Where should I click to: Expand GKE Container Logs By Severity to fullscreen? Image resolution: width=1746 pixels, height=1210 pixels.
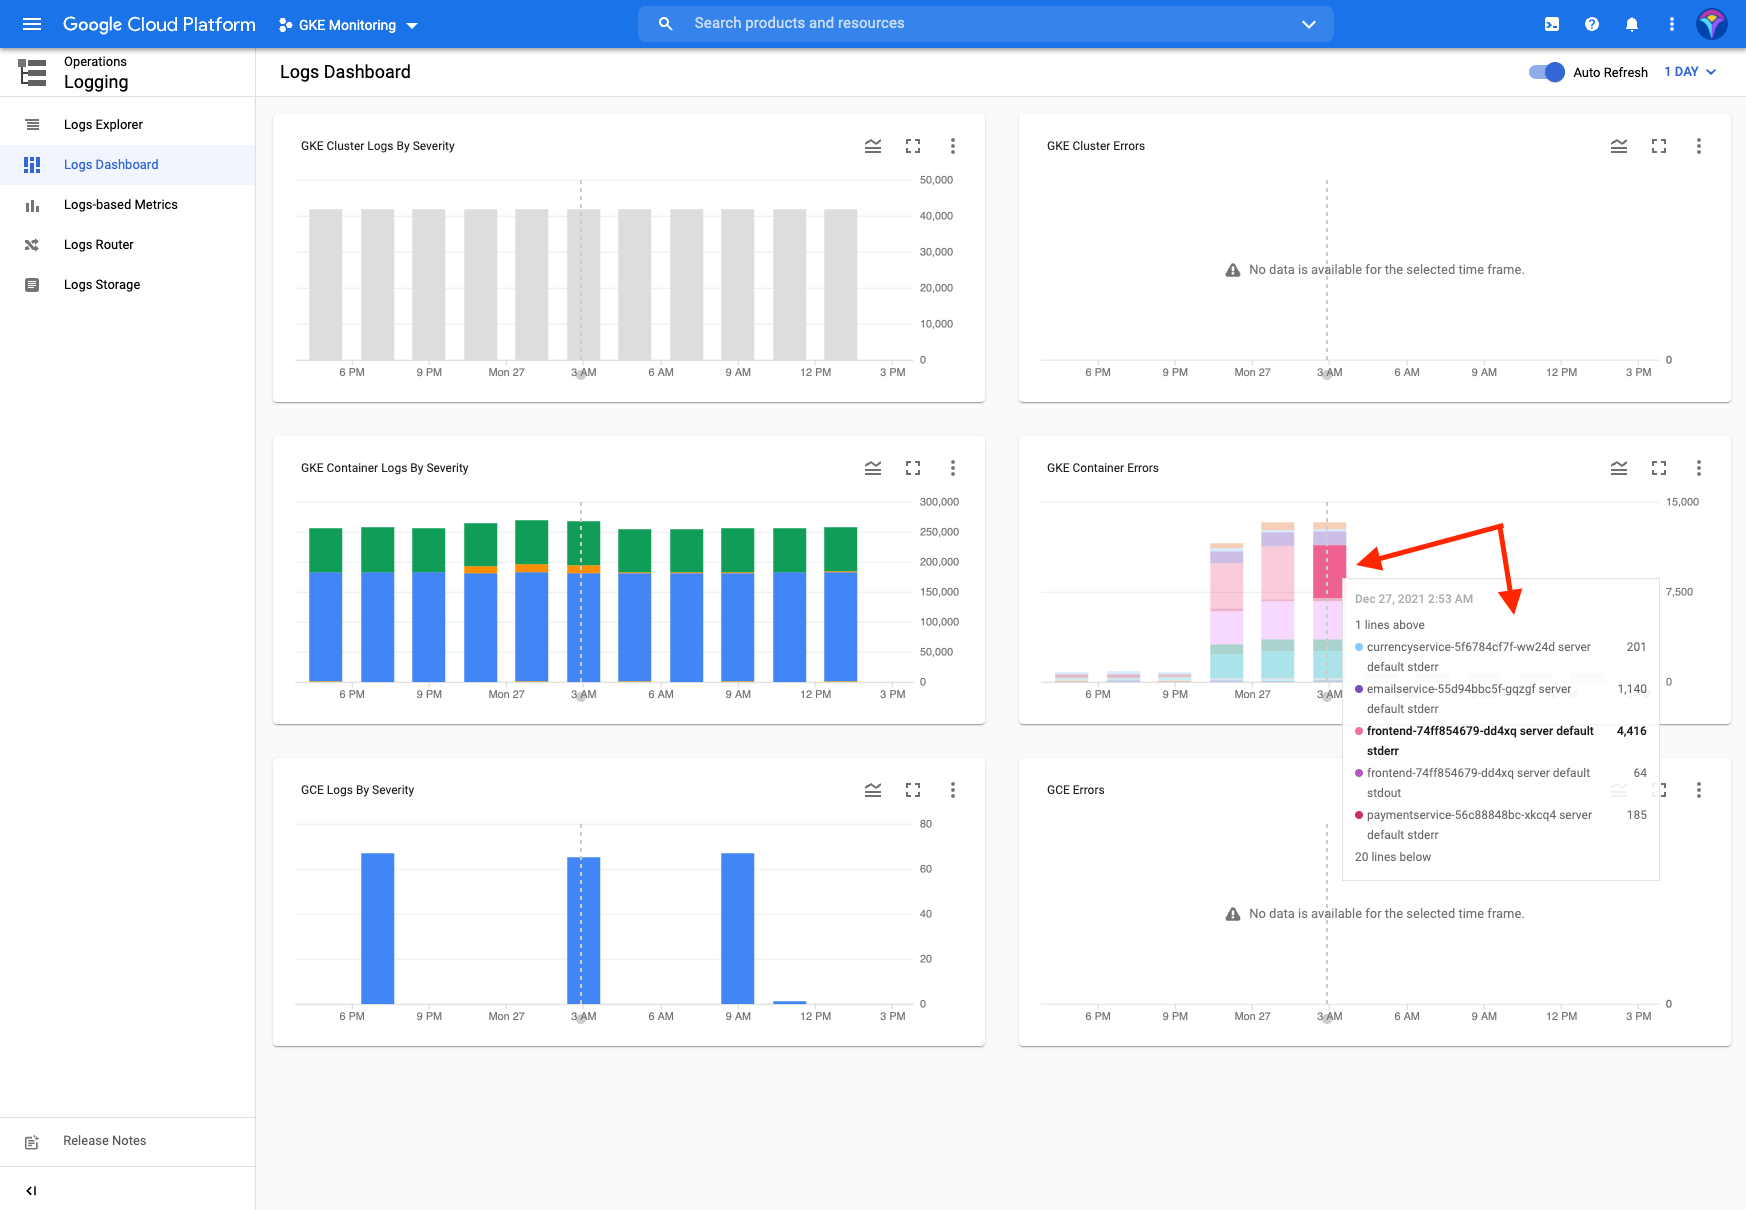coord(913,468)
